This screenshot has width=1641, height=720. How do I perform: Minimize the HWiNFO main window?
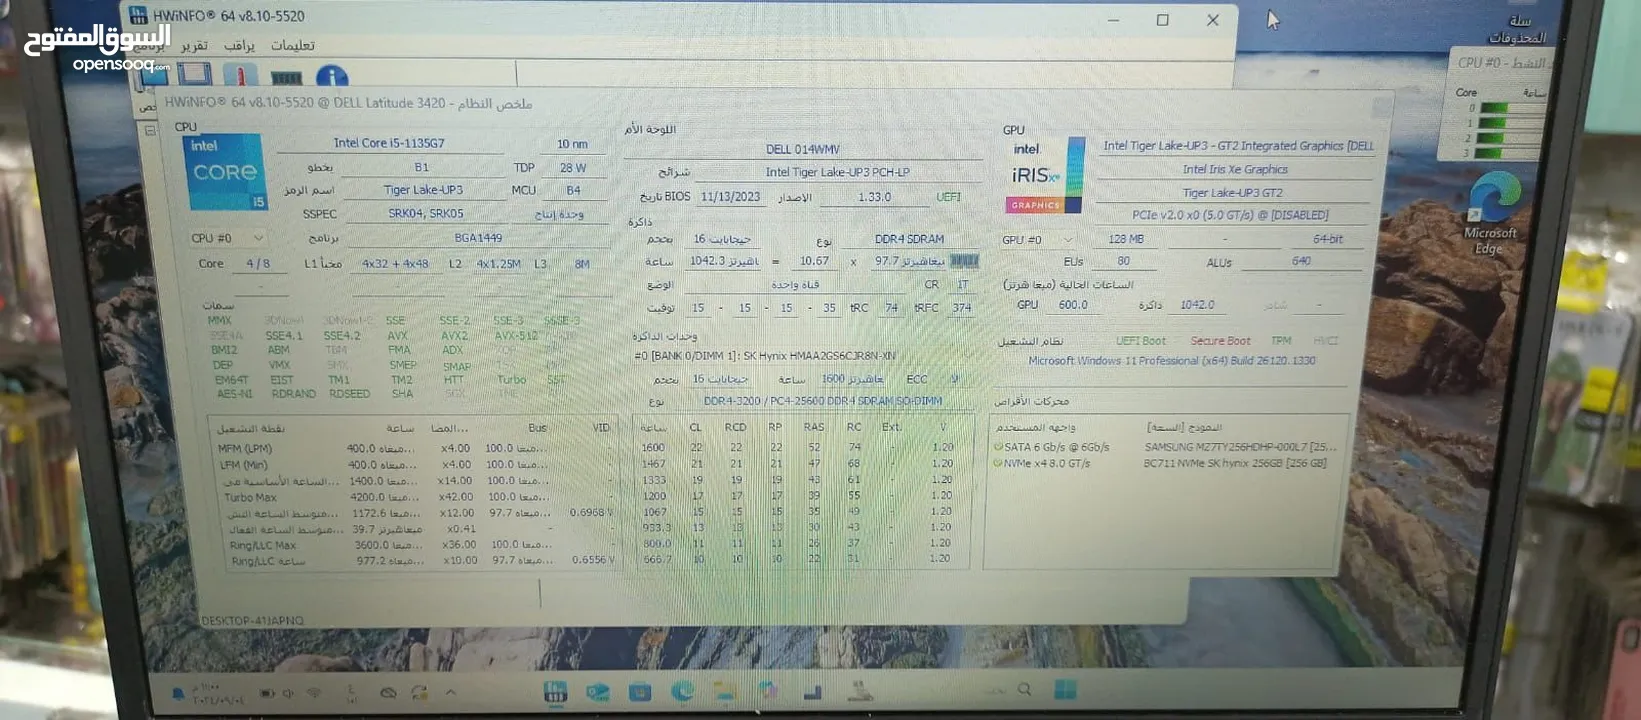1113,20
